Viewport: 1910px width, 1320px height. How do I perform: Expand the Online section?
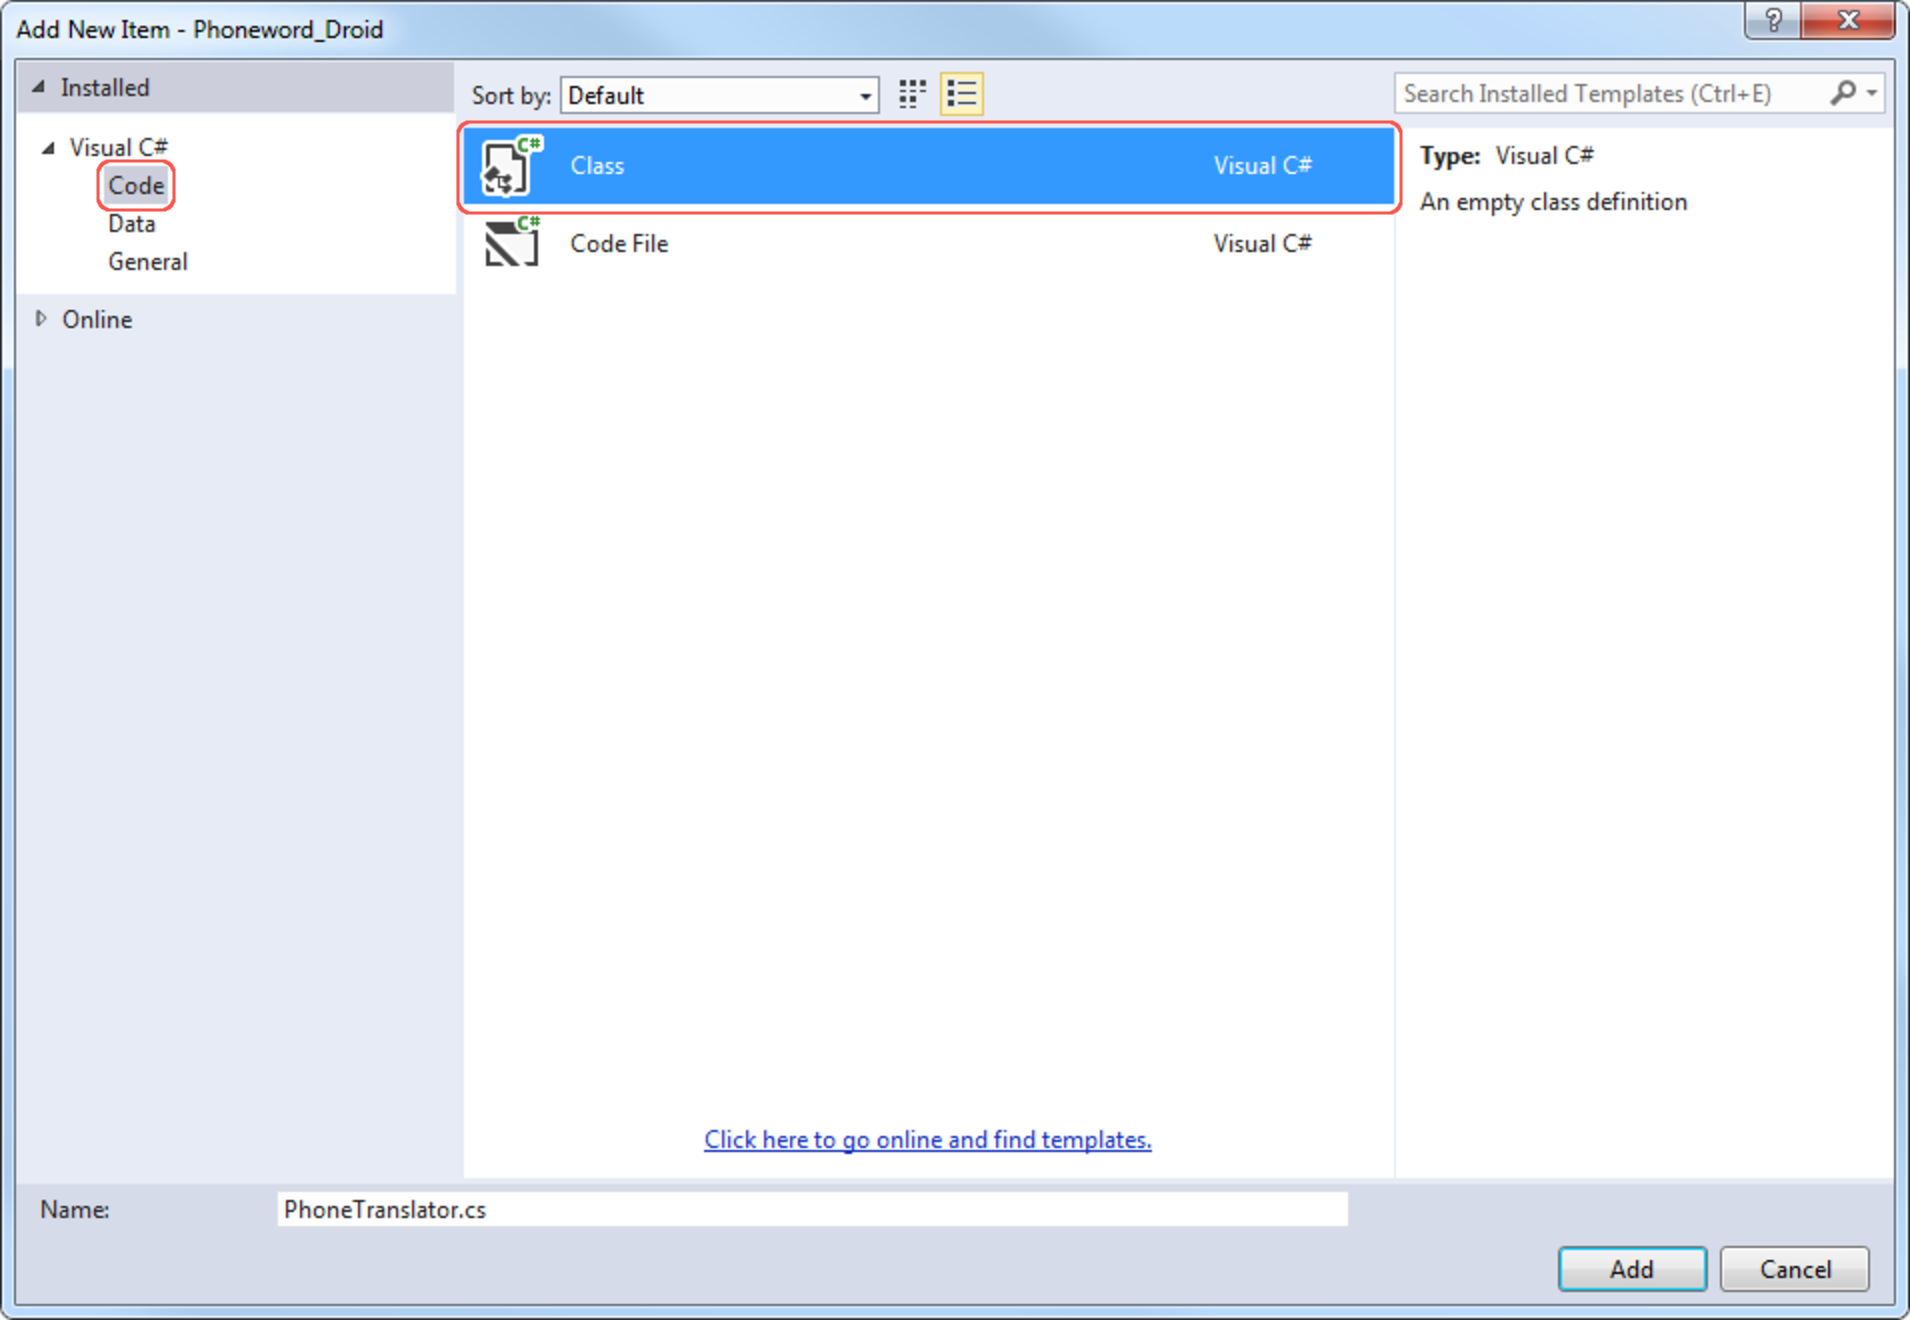(41, 319)
